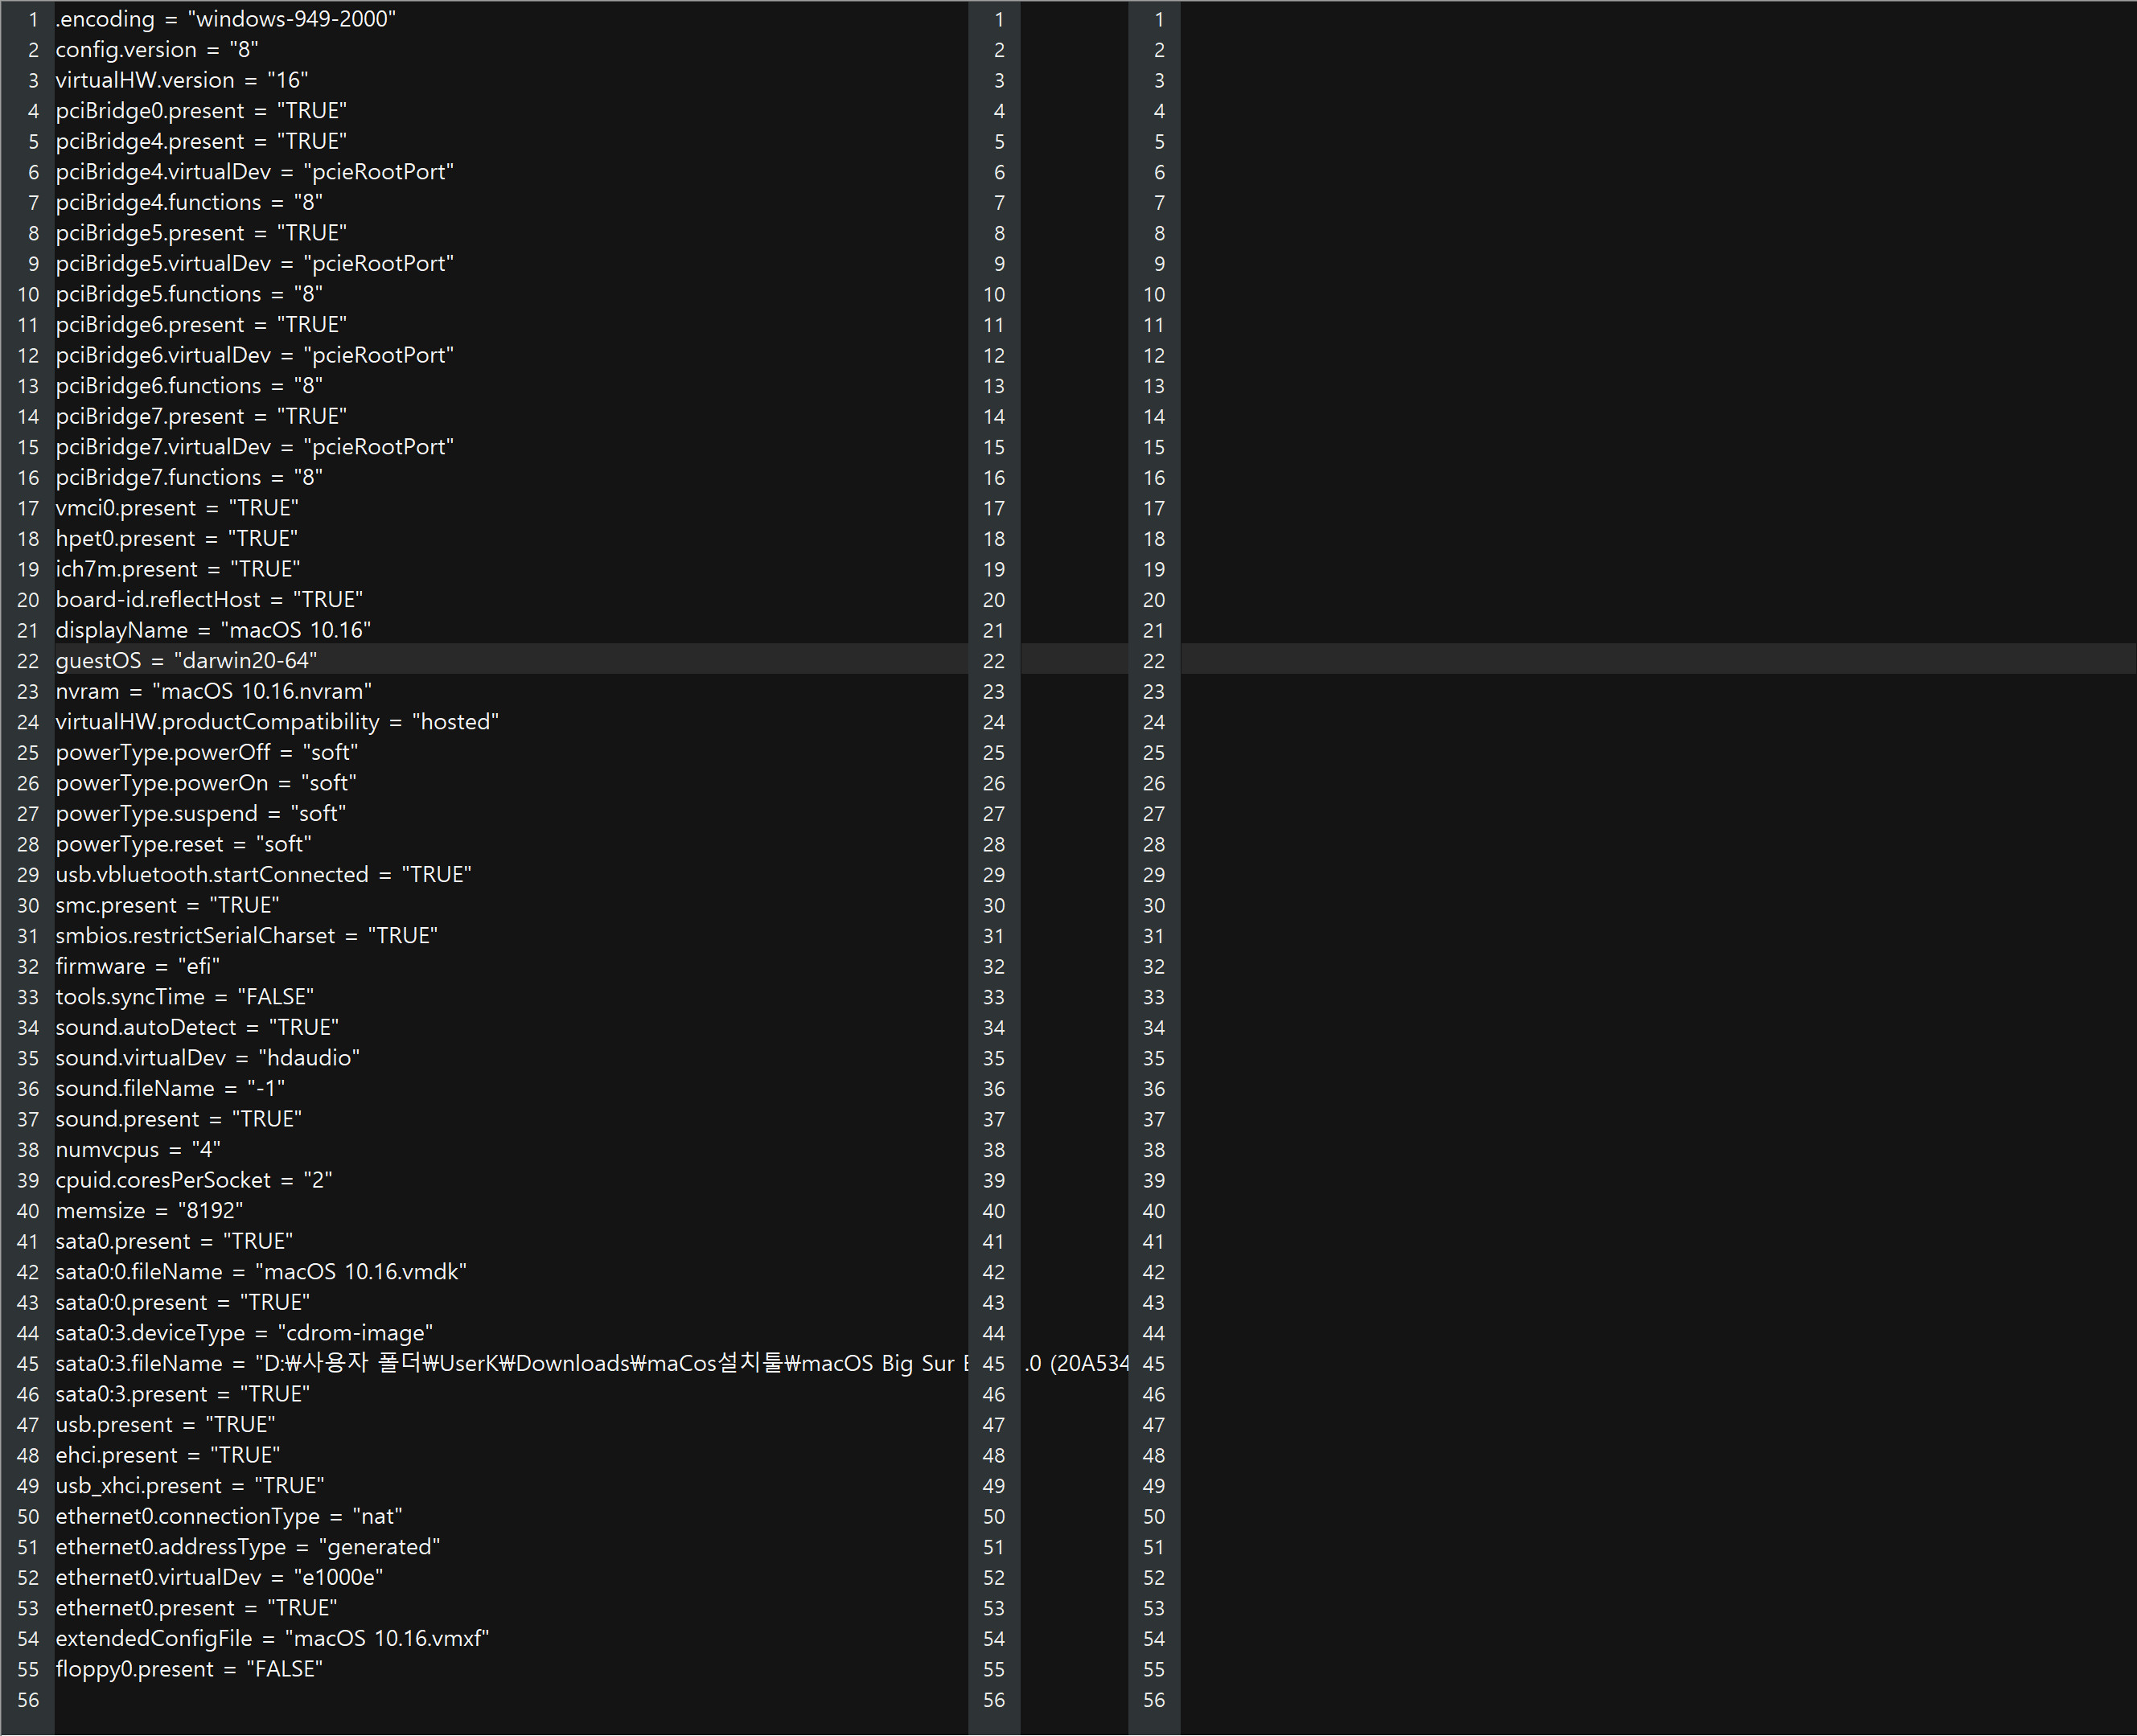The width and height of the screenshot is (2137, 1736).
Task: Click floppy0.present = "FALSE" line
Action: tap(189, 1670)
